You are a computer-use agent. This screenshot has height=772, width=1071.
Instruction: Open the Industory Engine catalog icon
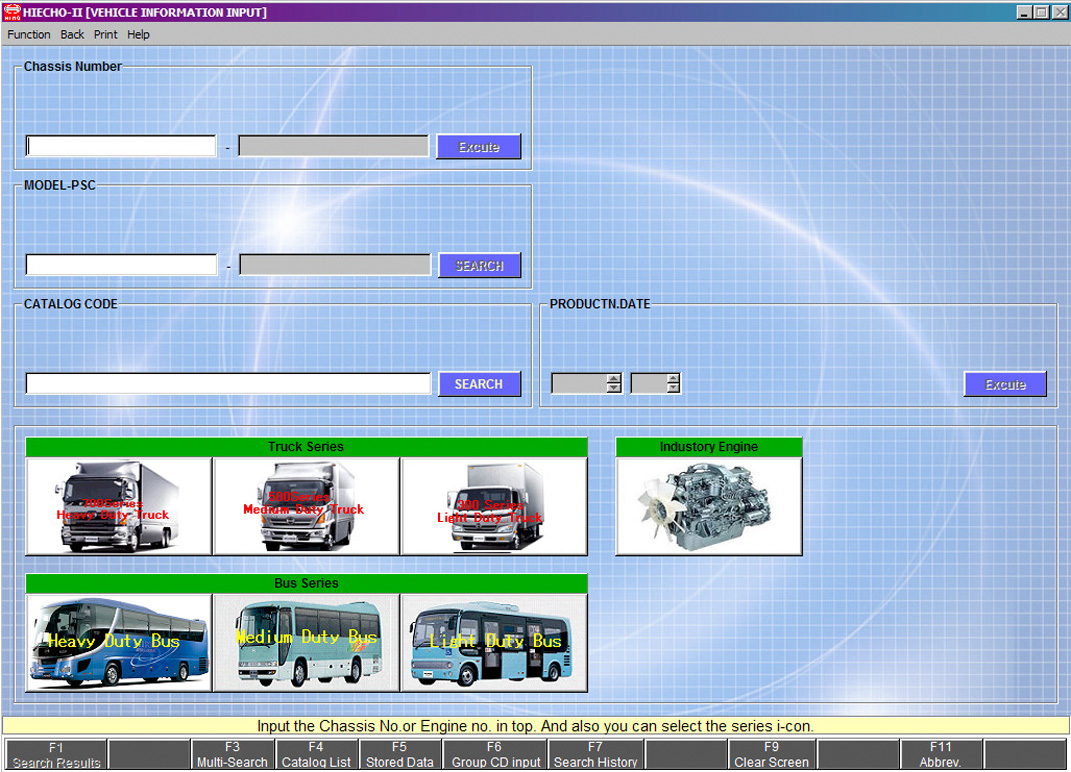(708, 506)
